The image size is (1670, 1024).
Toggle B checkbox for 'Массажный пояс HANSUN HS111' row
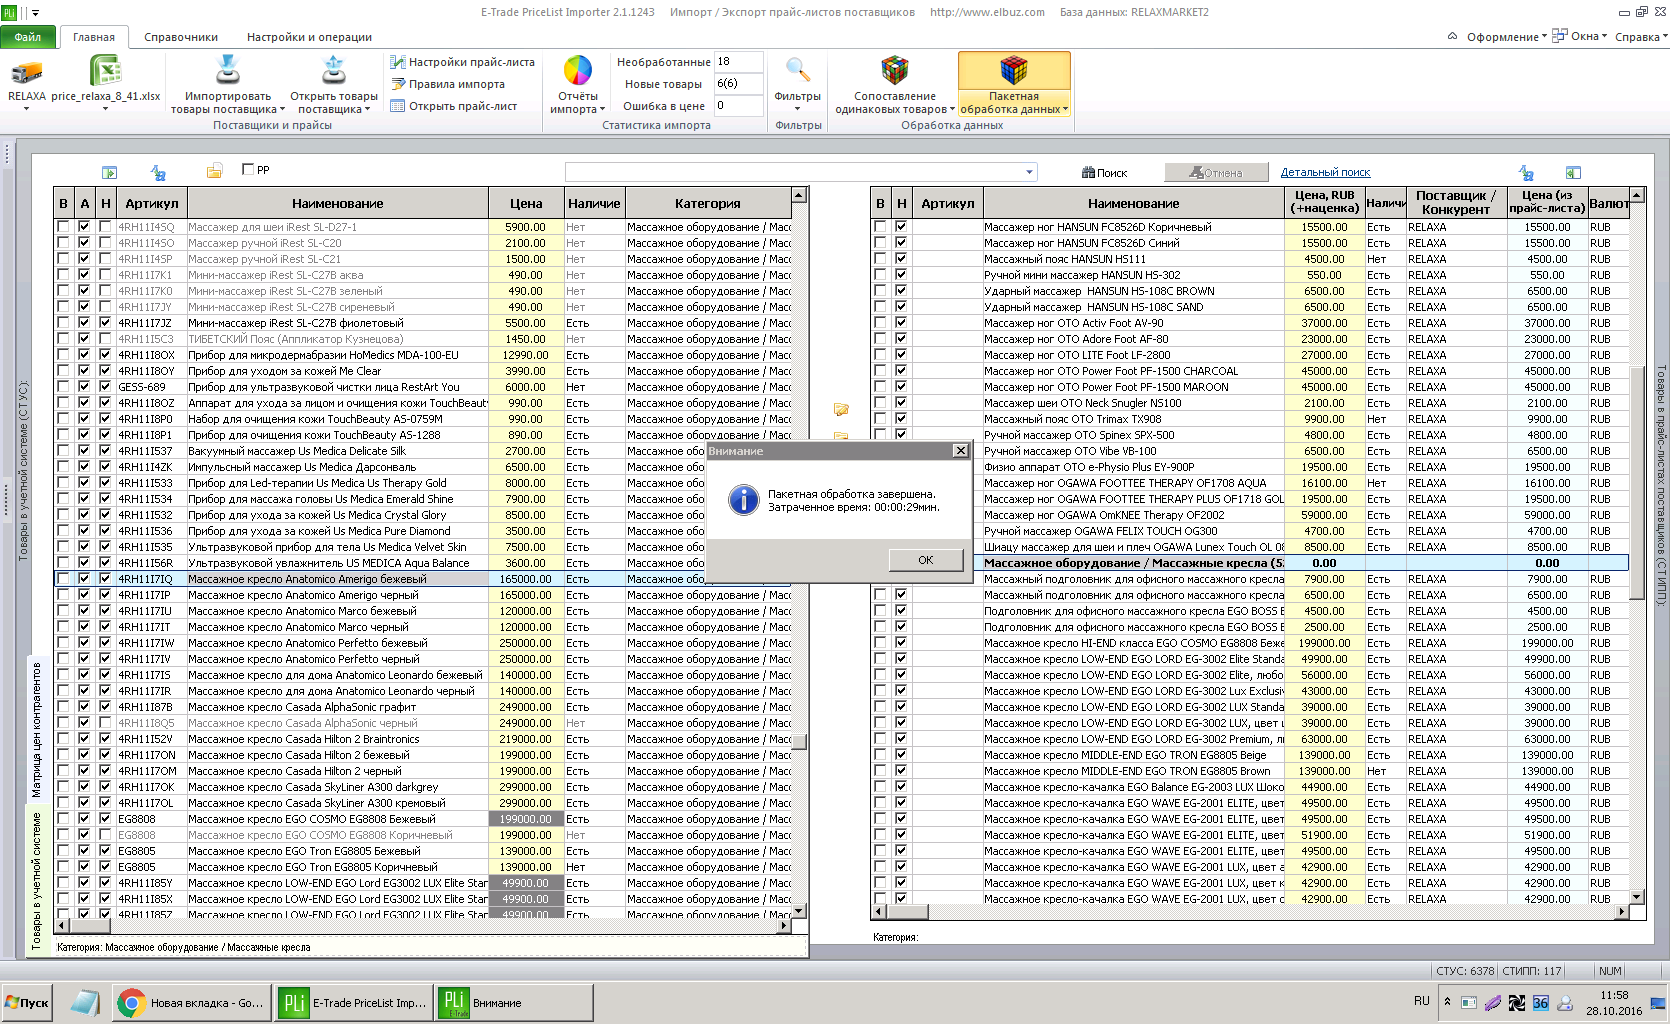880,259
